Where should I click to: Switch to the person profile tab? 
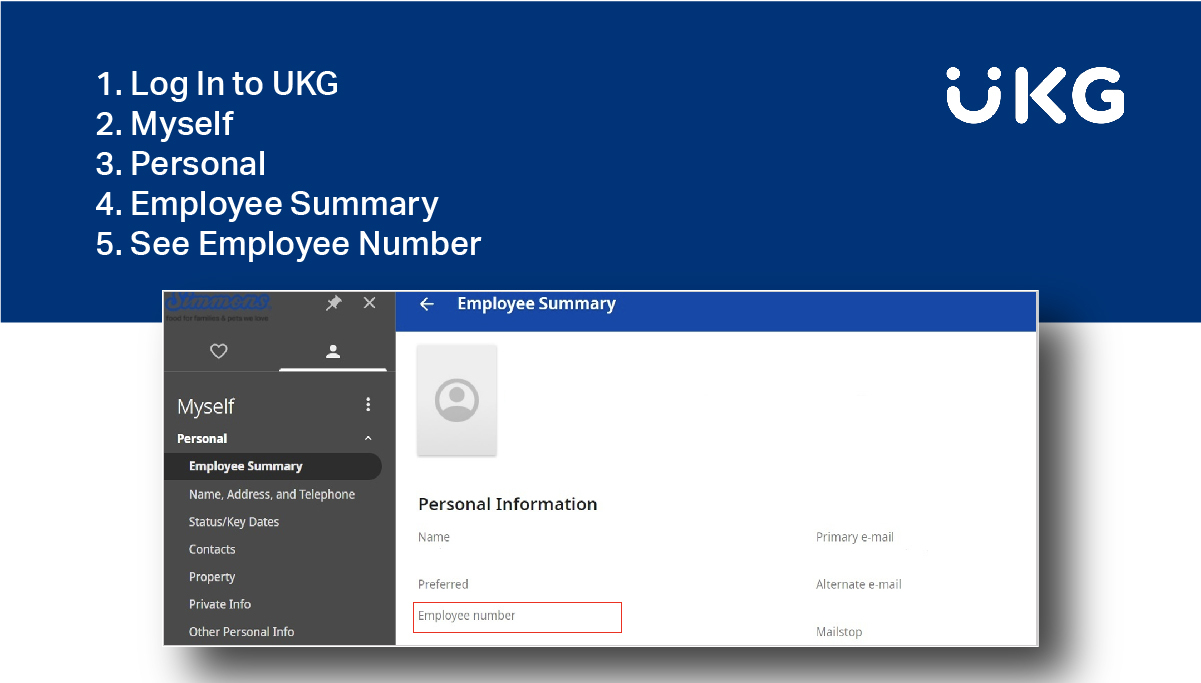point(333,351)
